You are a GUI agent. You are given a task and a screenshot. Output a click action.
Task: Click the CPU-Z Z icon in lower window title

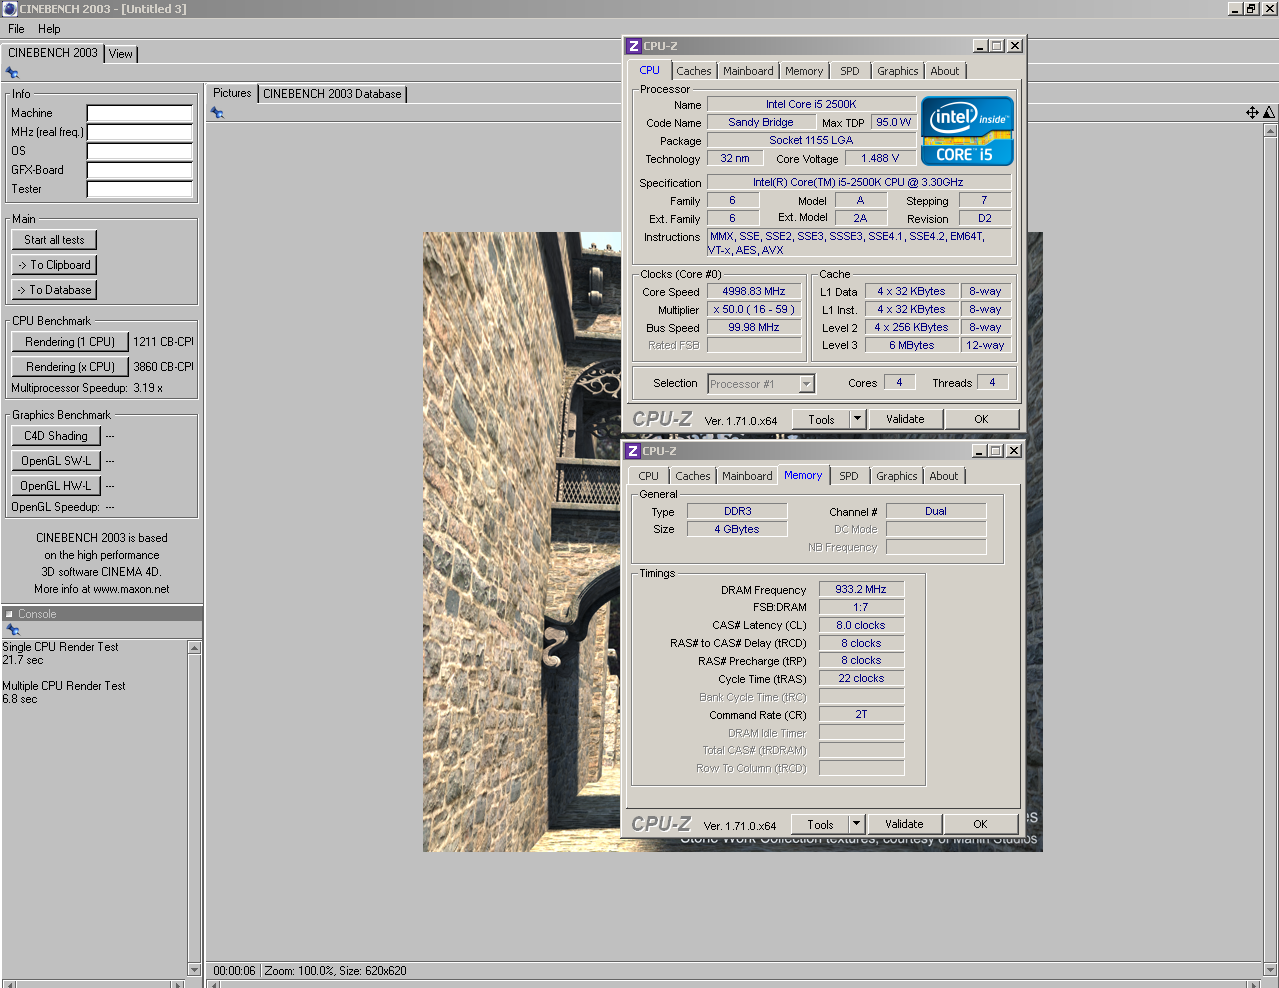(x=632, y=451)
